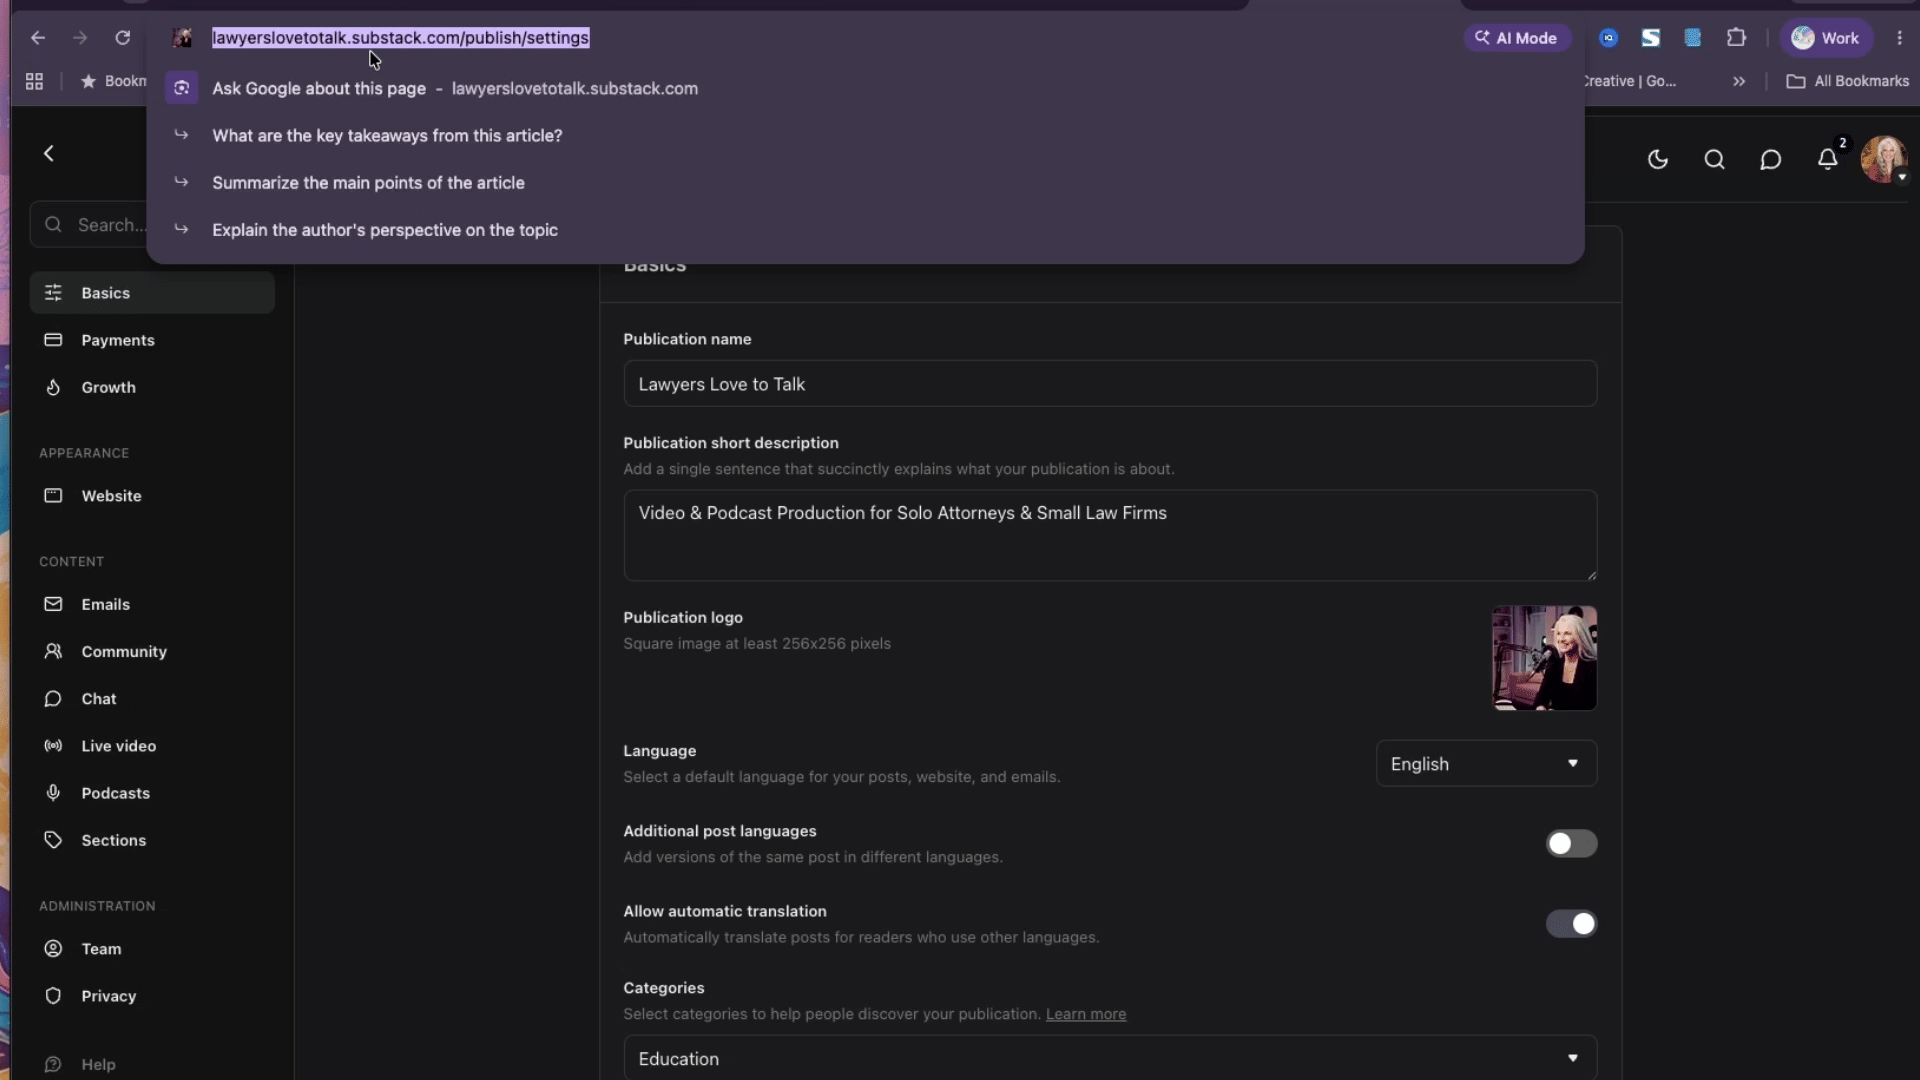
Task: Open Team administration settings
Action: (x=152, y=948)
